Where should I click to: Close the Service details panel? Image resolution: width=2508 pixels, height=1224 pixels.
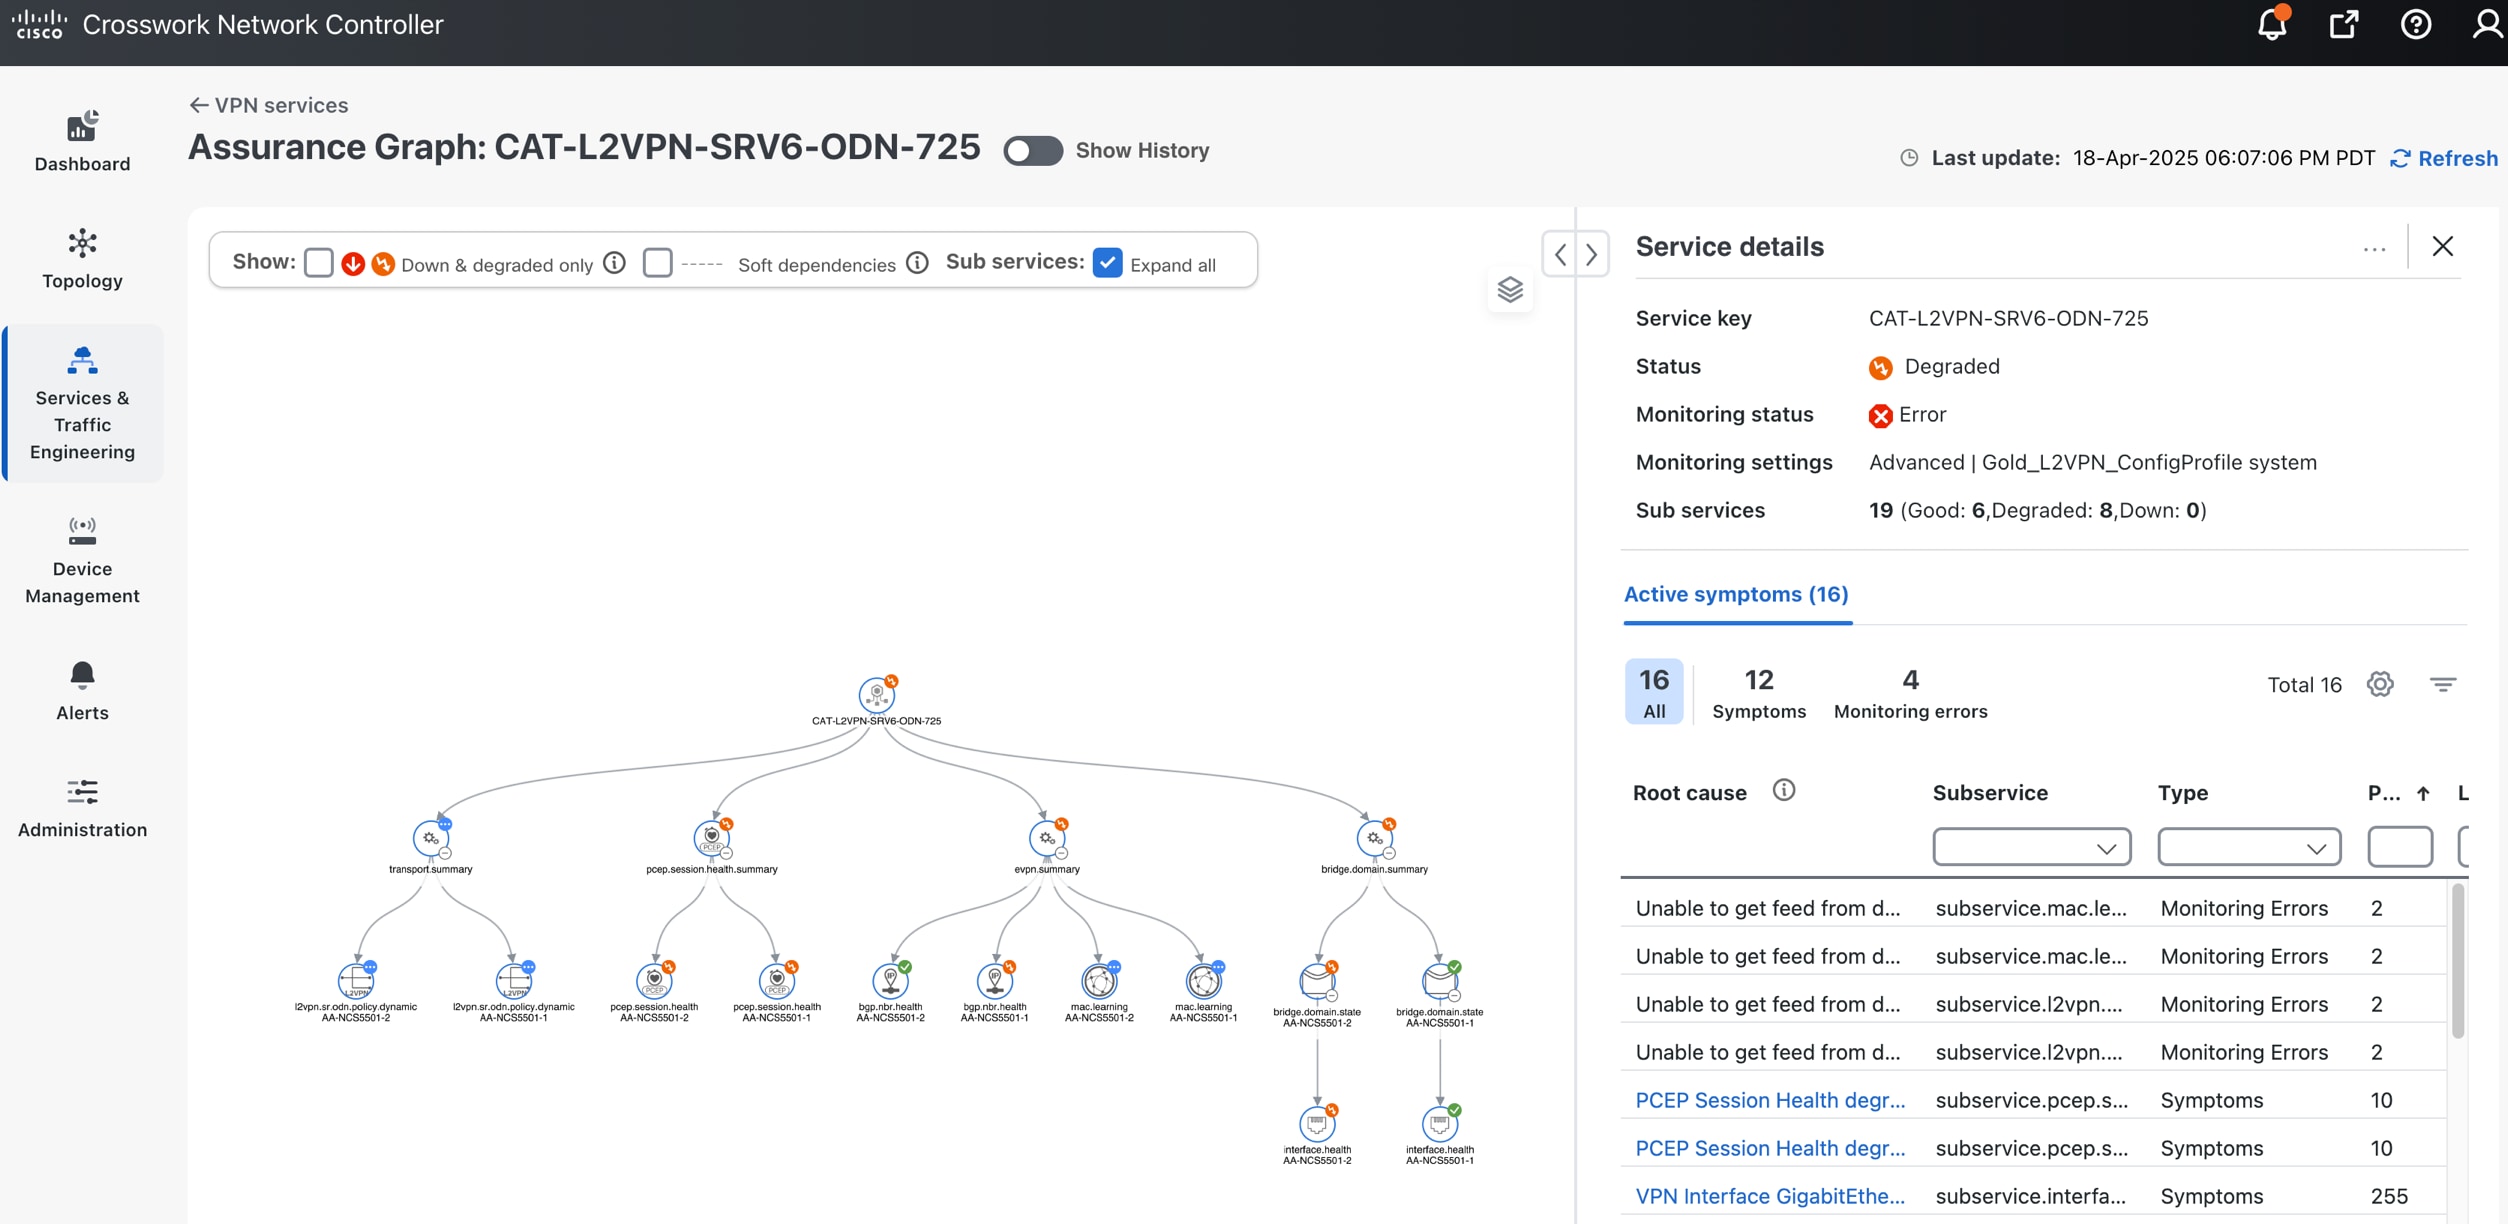pyautogui.click(x=2443, y=246)
